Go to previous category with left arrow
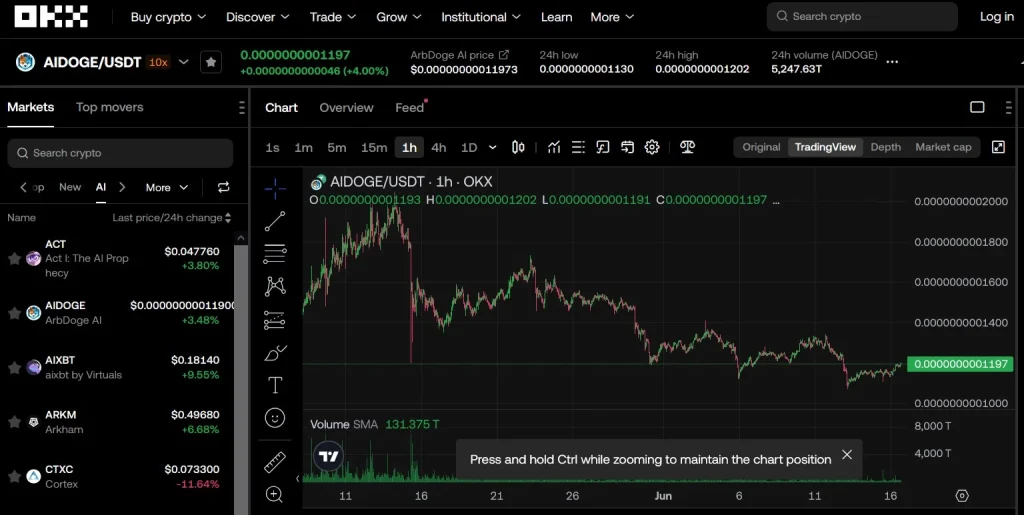The image size is (1024, 515). point(24,187)
